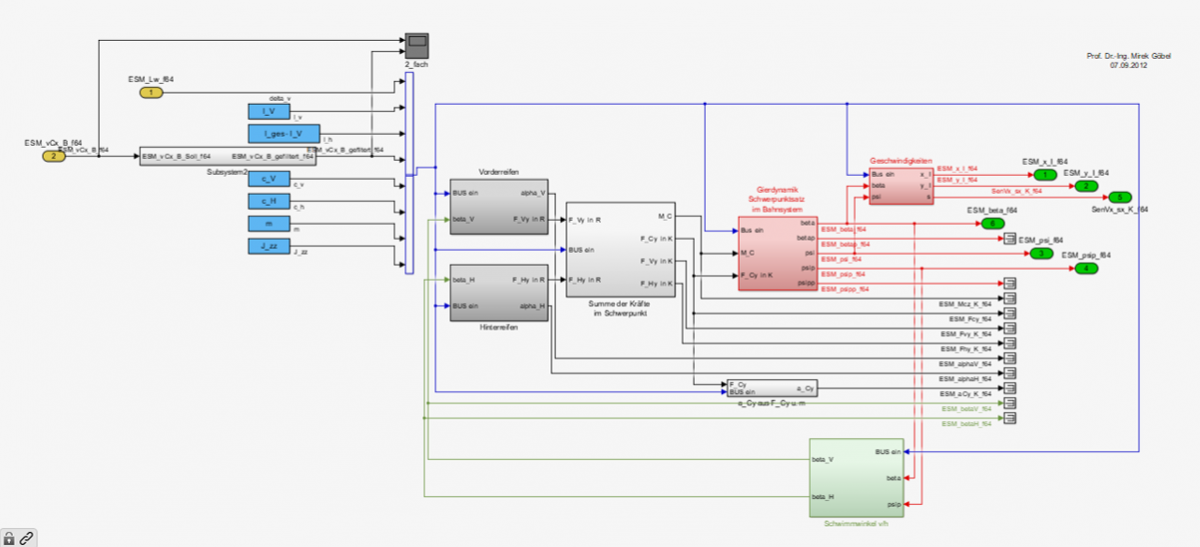
Task: Click the SenVx_sx_K_f64 output port 5
Action: (1121, 197)
